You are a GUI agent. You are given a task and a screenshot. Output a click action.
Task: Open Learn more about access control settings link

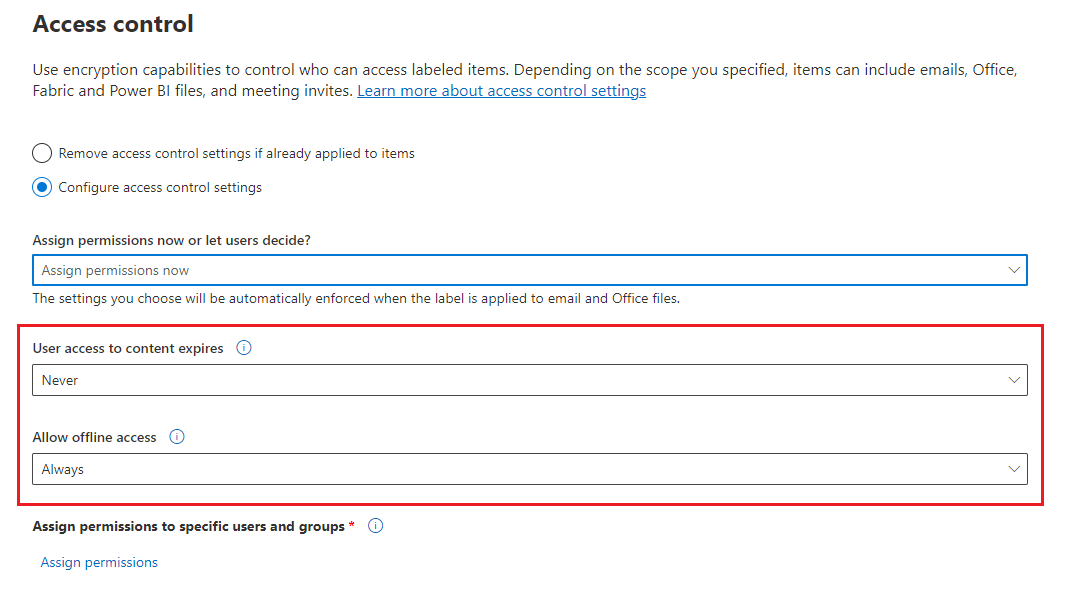501,91
